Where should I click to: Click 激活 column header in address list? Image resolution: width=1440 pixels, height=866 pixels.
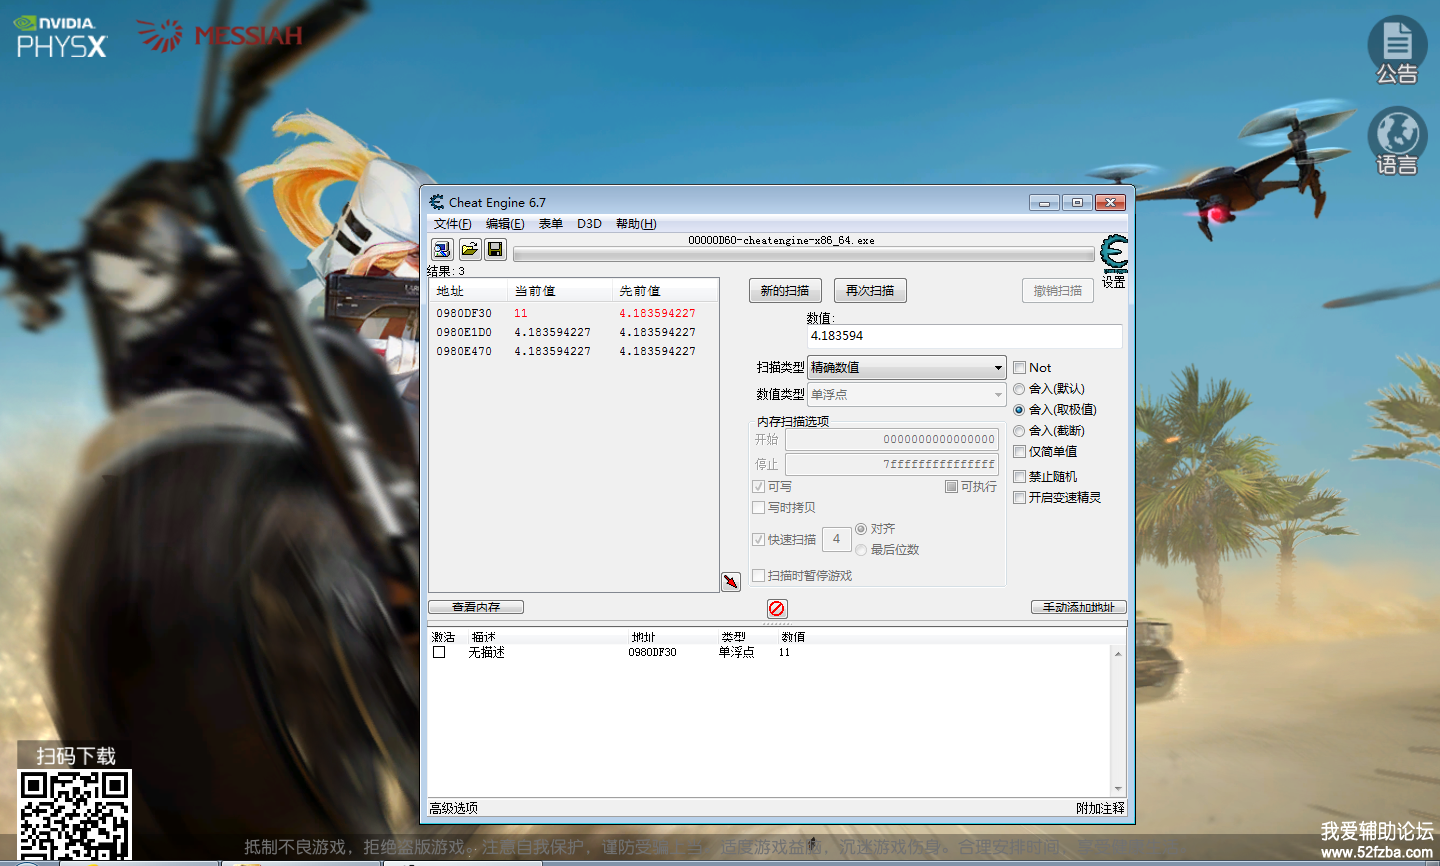tap(443, 637)
